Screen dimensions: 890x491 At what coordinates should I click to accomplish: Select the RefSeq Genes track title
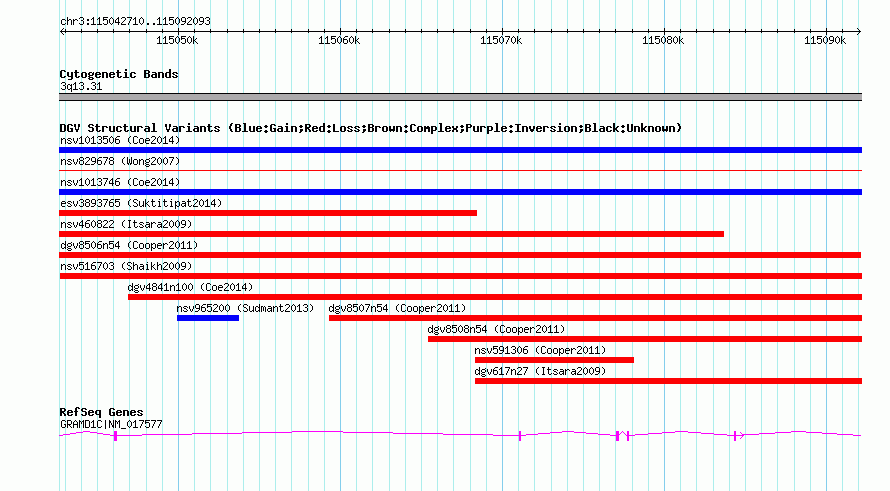pyautogui.click(x=101, y=412)
